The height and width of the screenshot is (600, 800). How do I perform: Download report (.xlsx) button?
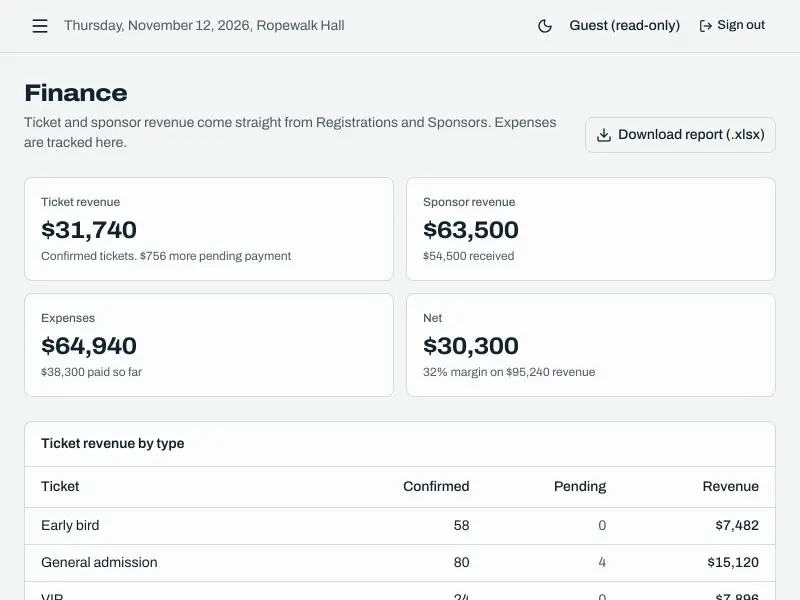click(680, 135)
